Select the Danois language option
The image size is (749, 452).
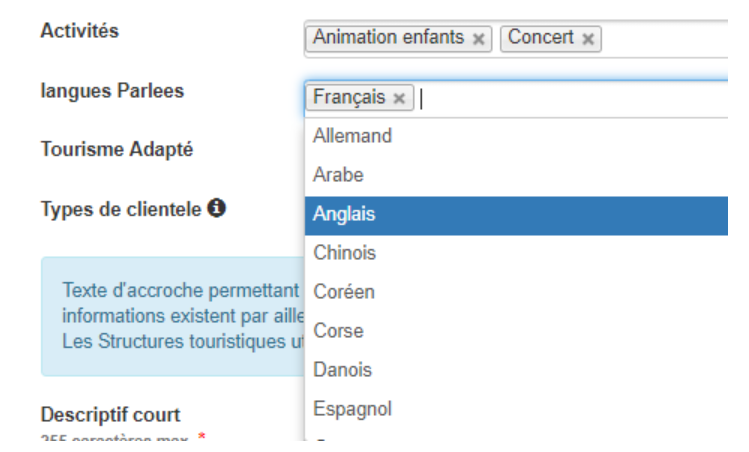click(x=516, y=370)
